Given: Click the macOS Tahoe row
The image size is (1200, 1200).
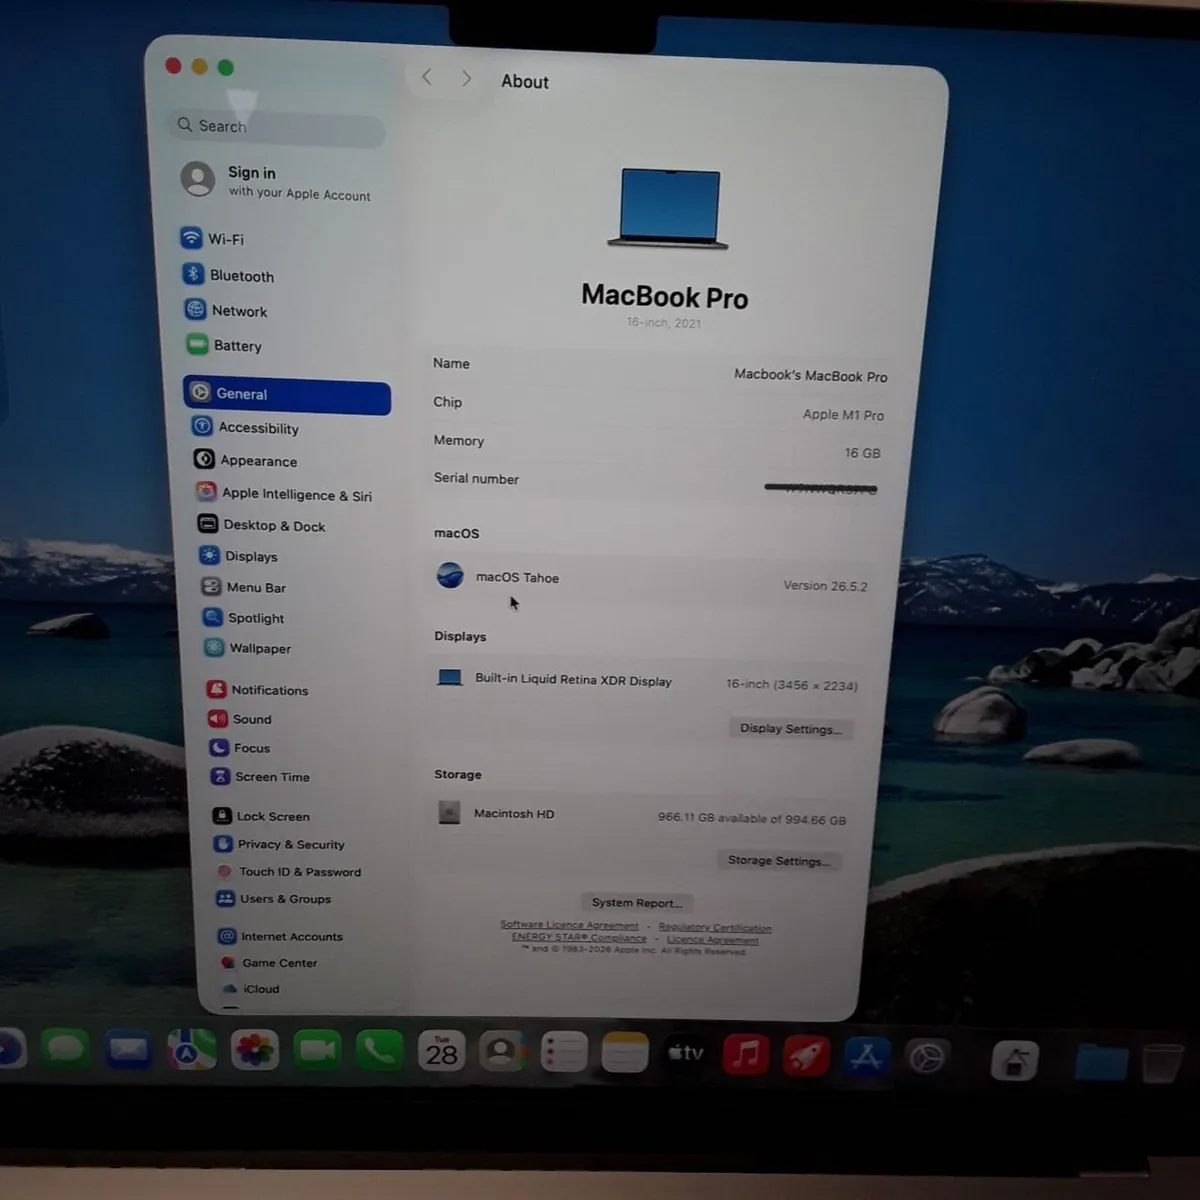Looking at the screenshot, I should click(650, 580).
